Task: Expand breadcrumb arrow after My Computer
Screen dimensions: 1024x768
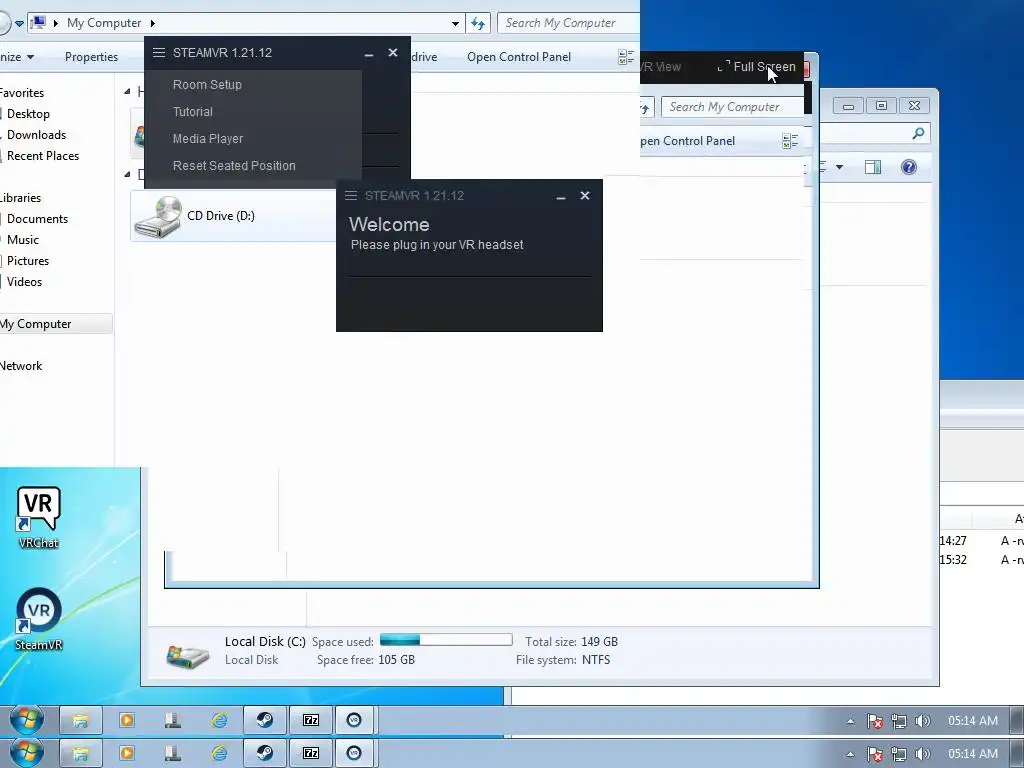Action: (x=153, y=24)
